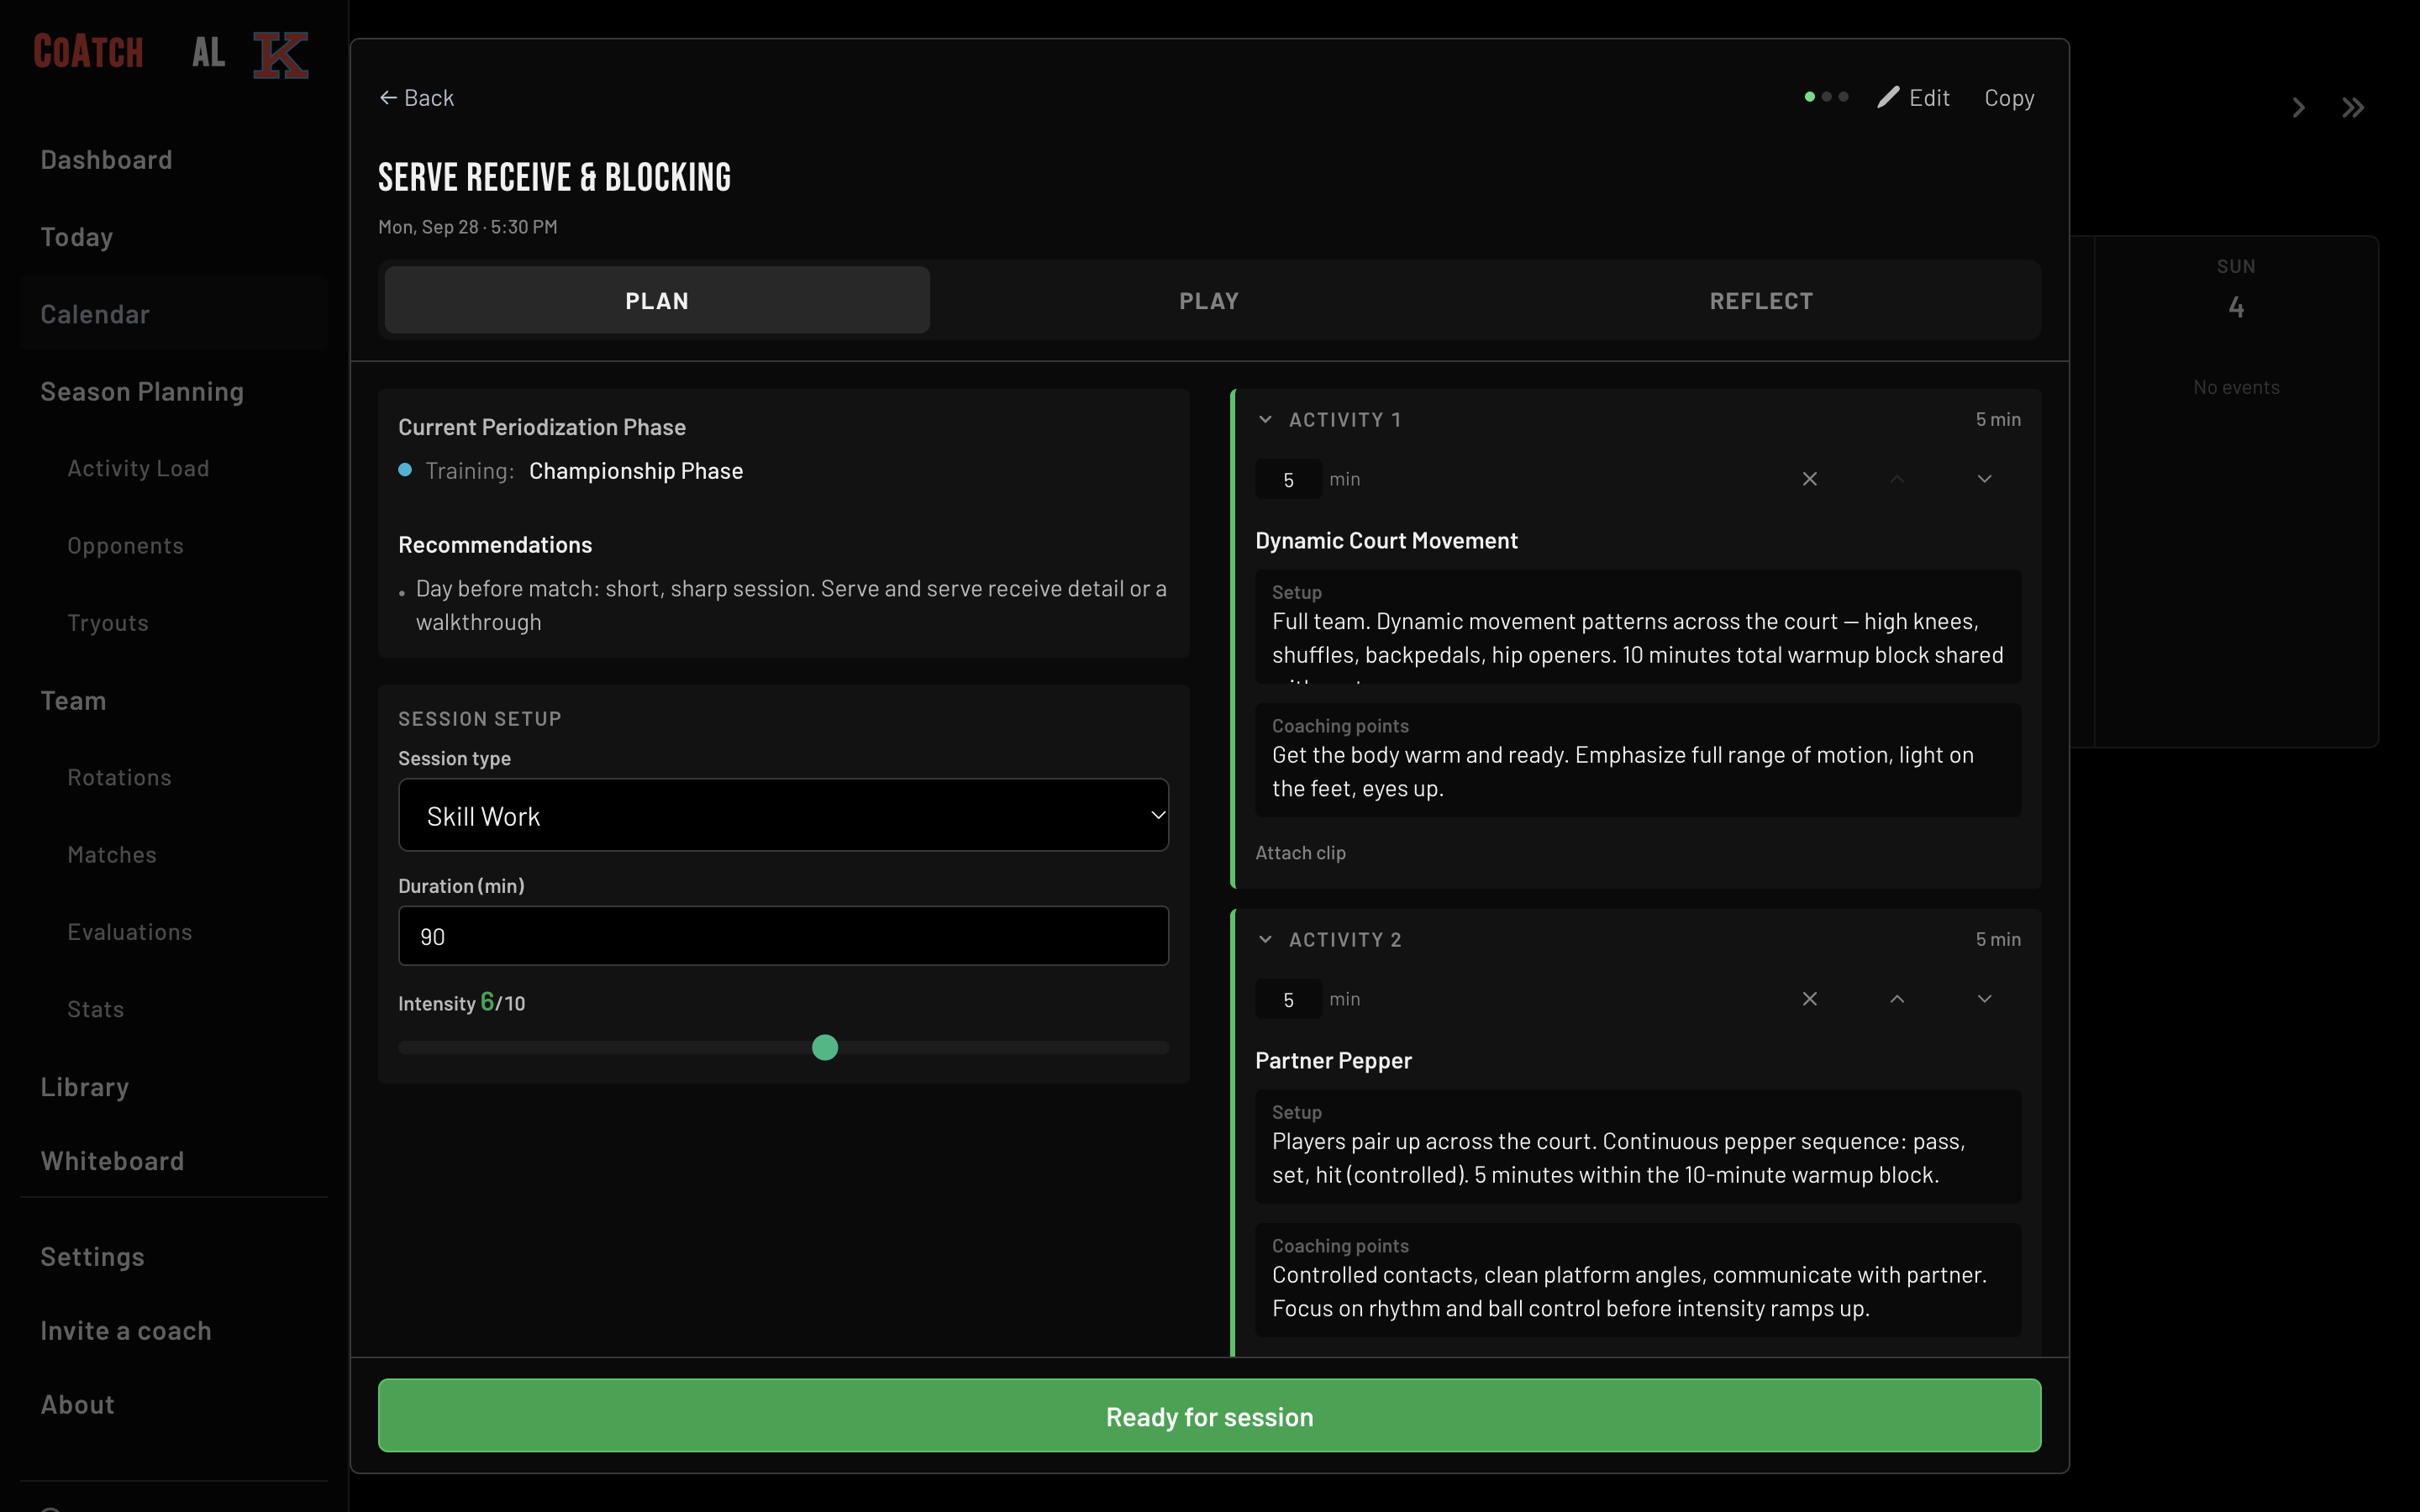Click the Duration (min) input field
Image resolution: width=2420 pixels, height=1512 pixels.
[783, 936]
